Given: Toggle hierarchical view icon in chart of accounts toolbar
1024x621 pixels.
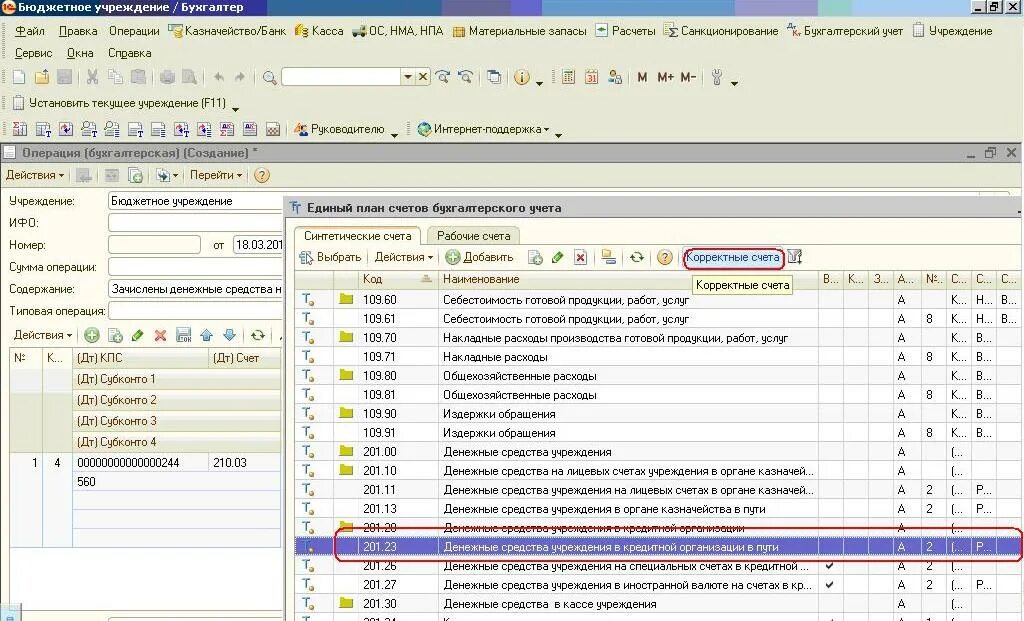Looking at the screenshot, I should 609,257.
